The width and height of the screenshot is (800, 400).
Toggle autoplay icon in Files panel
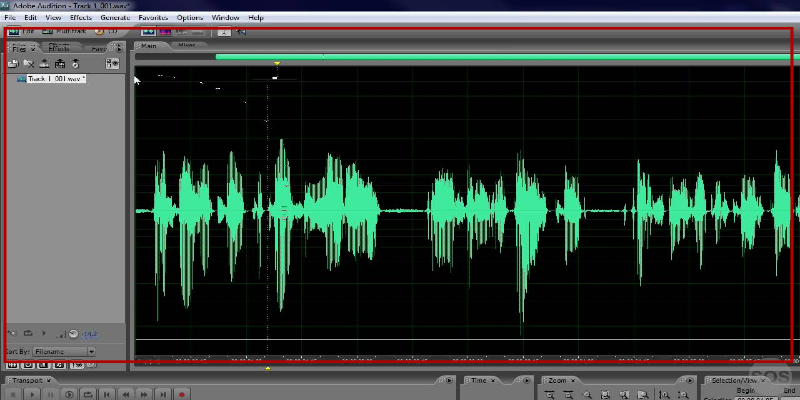(x=12, y=334)
